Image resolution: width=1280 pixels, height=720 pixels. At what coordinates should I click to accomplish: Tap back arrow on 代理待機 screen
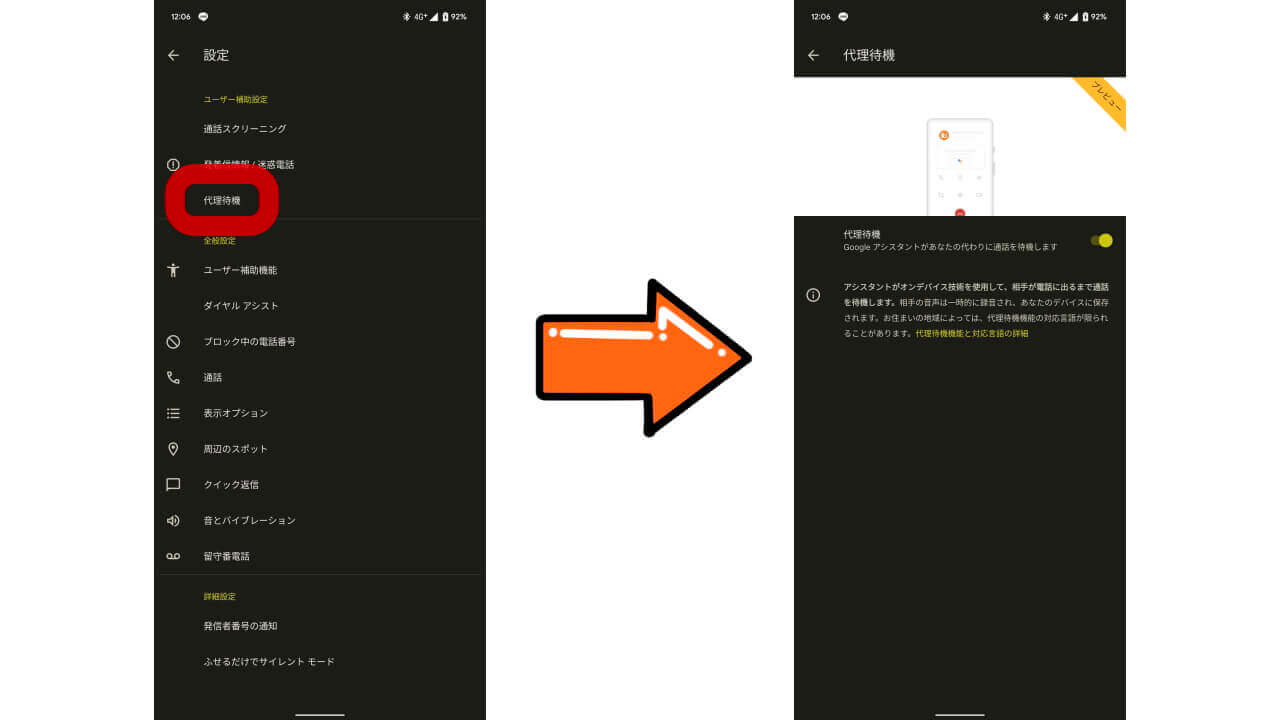point(813,56)
